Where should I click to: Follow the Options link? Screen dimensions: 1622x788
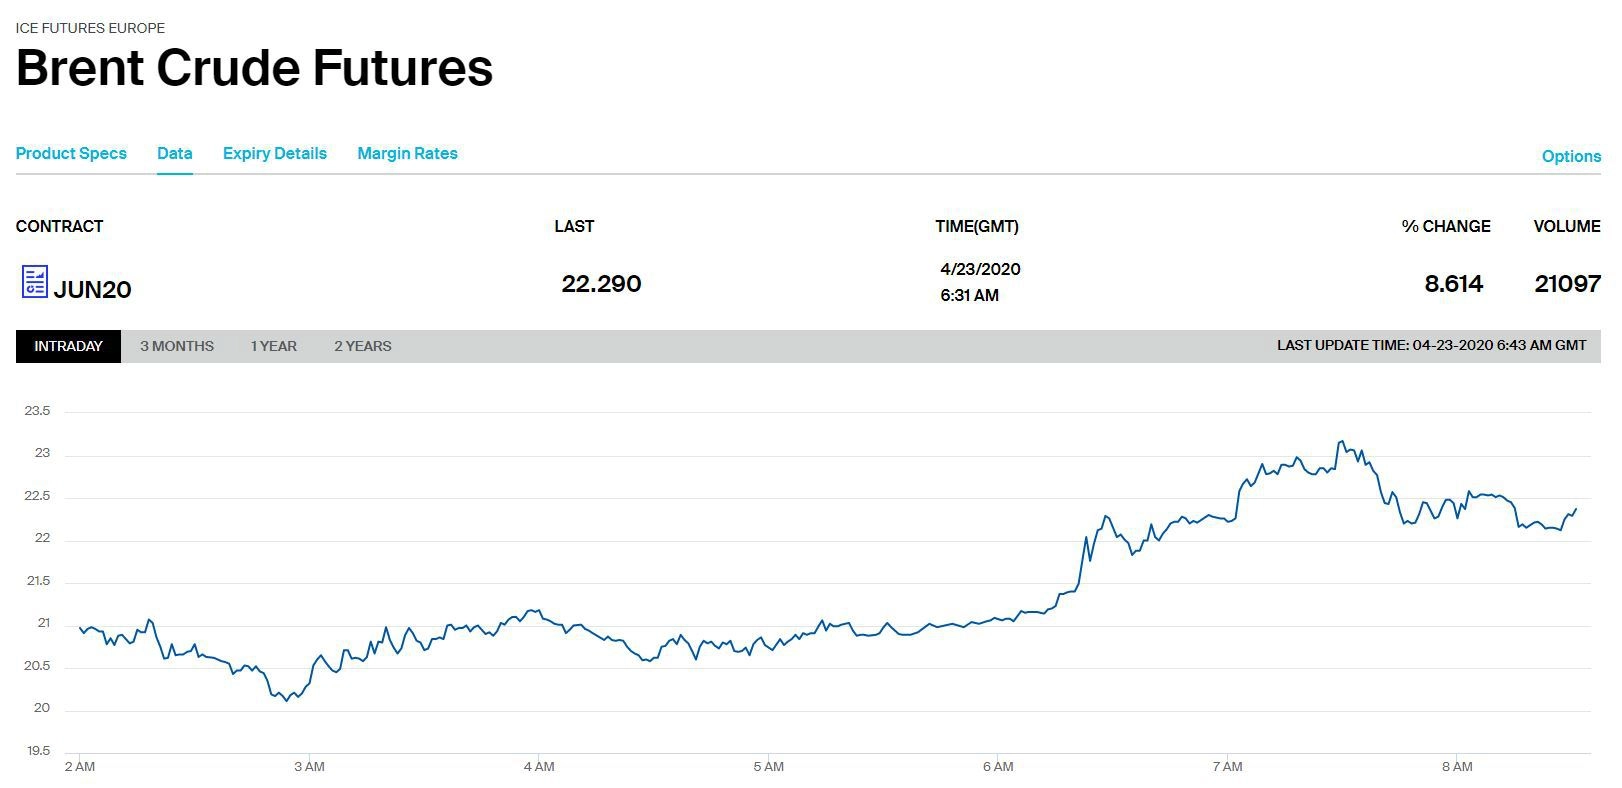tap(1570, 156)
